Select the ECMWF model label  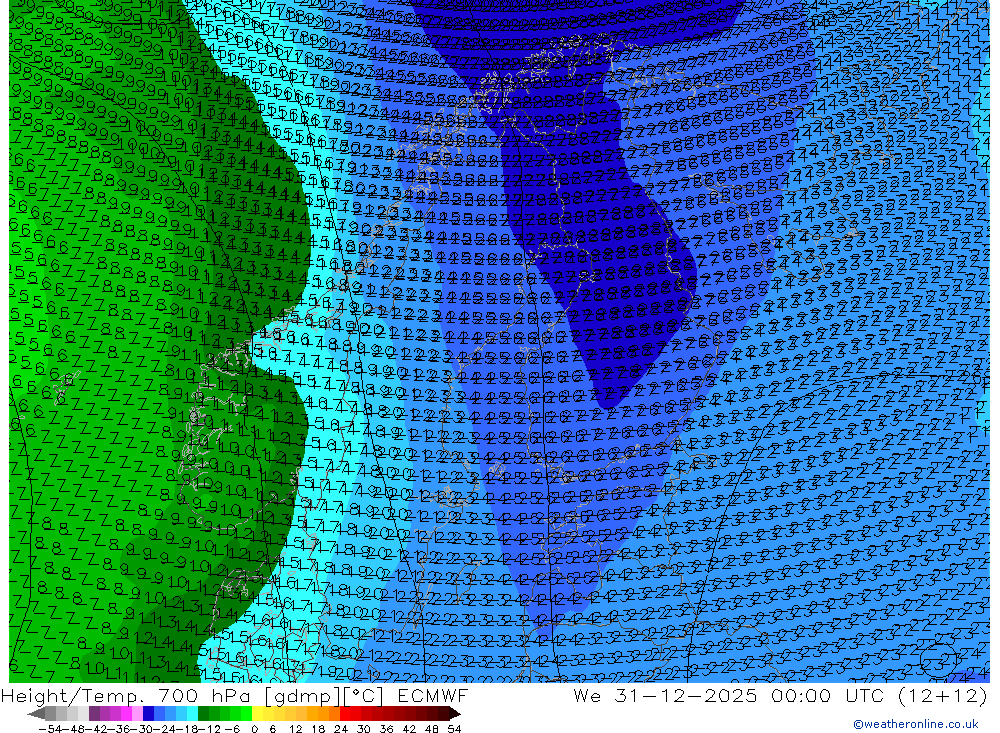coord(432,695)
